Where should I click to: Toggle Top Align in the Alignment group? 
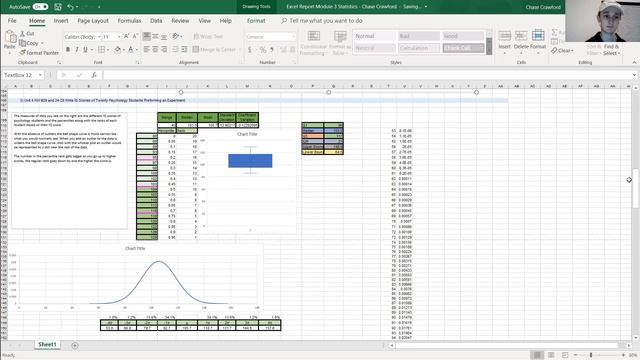click(147, 36)
